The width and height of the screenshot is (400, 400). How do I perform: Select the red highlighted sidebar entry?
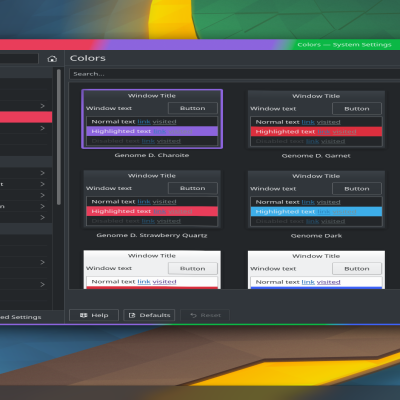point(26,117)
